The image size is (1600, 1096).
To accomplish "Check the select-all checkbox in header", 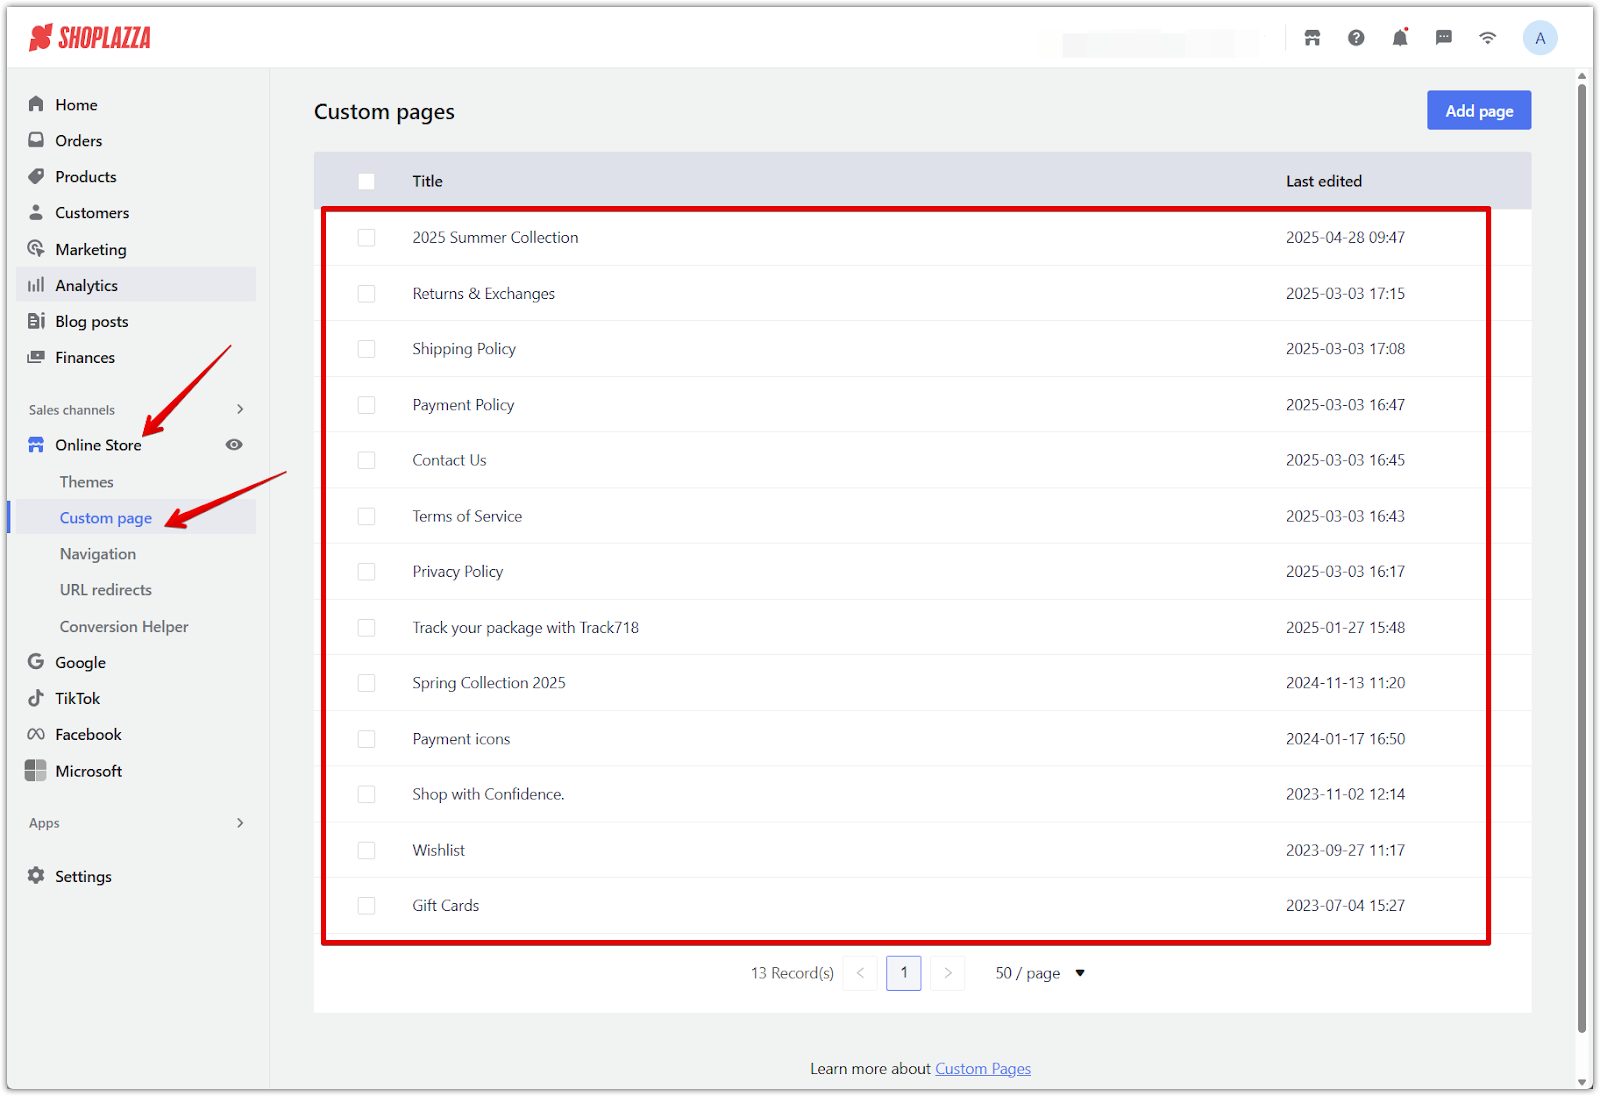I will 367,181.
